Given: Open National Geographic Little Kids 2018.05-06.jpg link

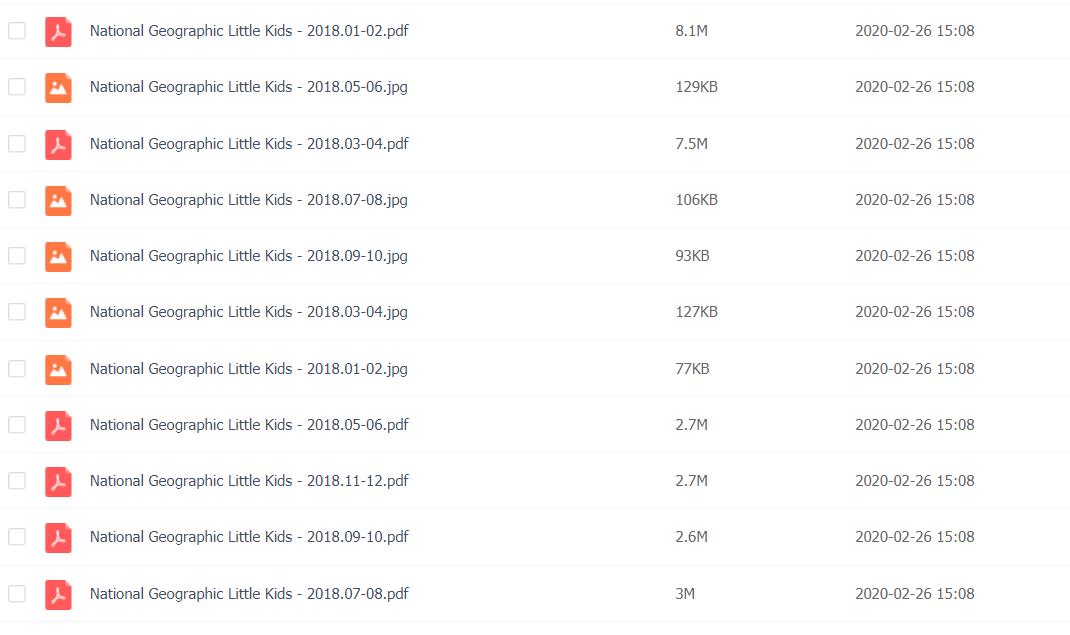Looking at the screenshot, I should coord(248,87).
